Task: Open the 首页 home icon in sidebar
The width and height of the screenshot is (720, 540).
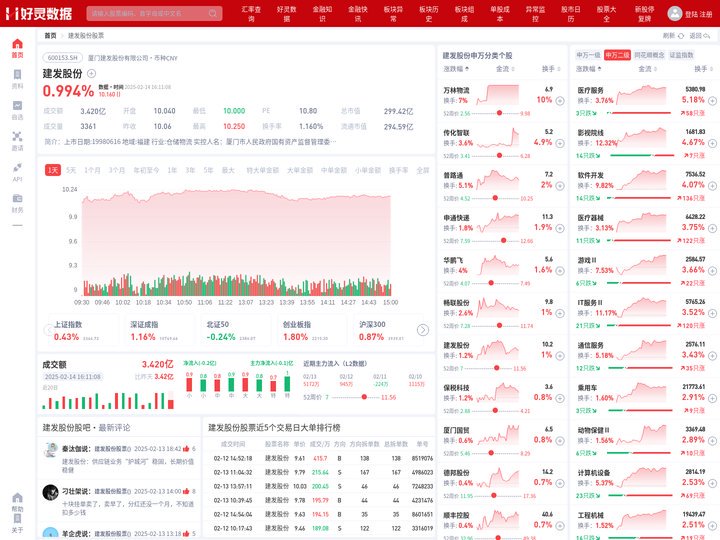Action: [17, 44]
